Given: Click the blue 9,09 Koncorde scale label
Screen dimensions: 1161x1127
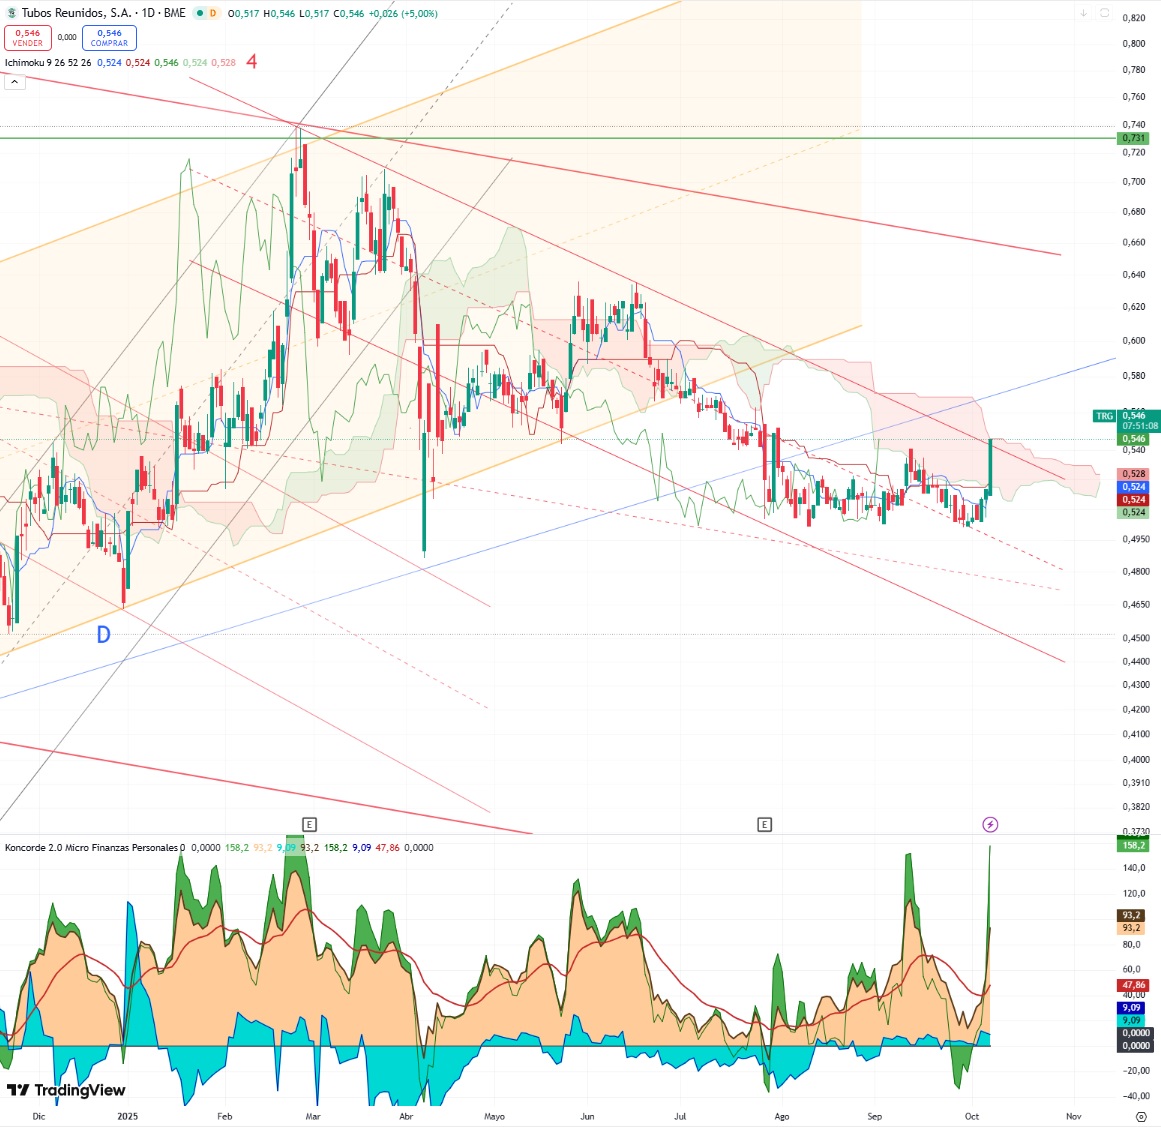Looking at the screenshot, I should click(1131, 1008).
